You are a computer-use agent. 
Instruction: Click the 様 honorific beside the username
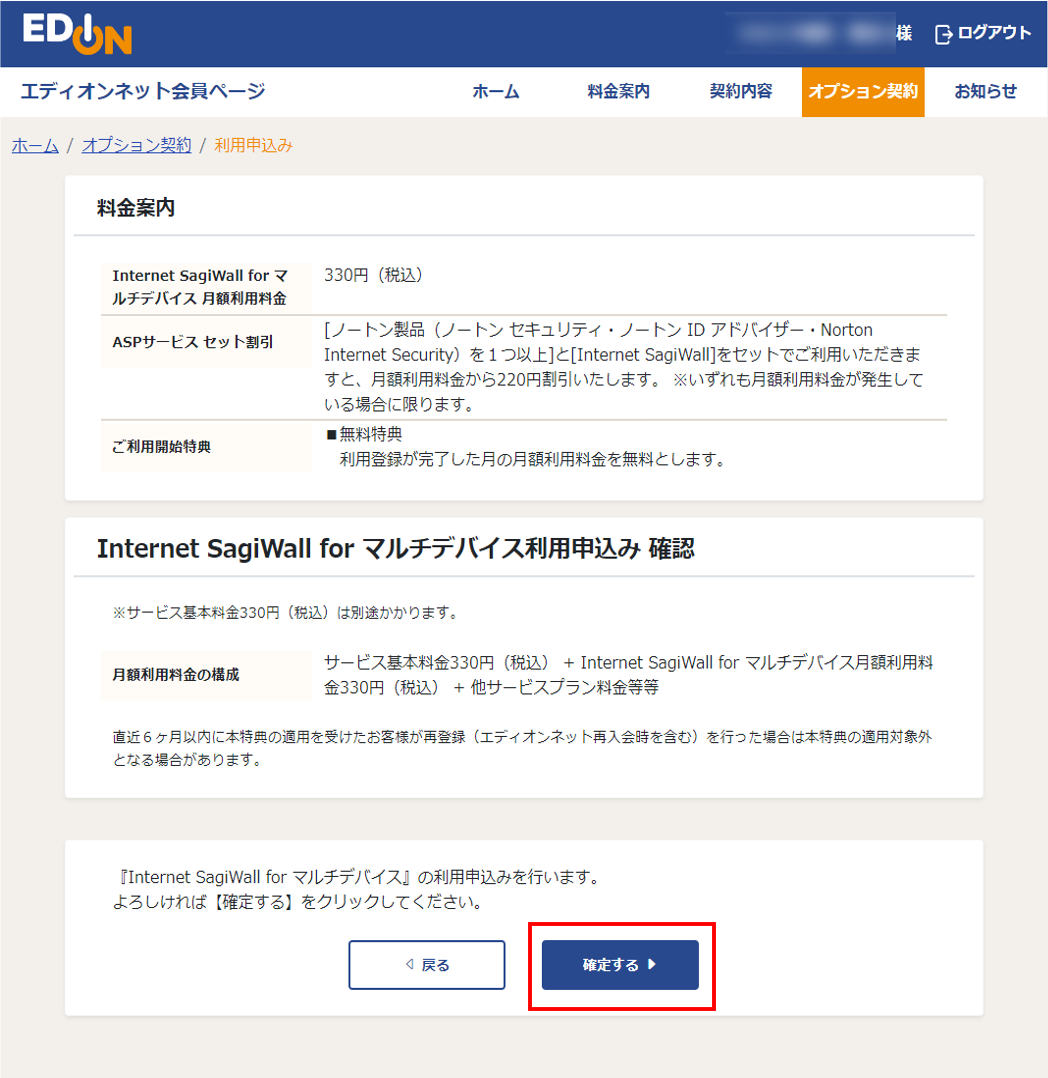[x=904, y=33]
